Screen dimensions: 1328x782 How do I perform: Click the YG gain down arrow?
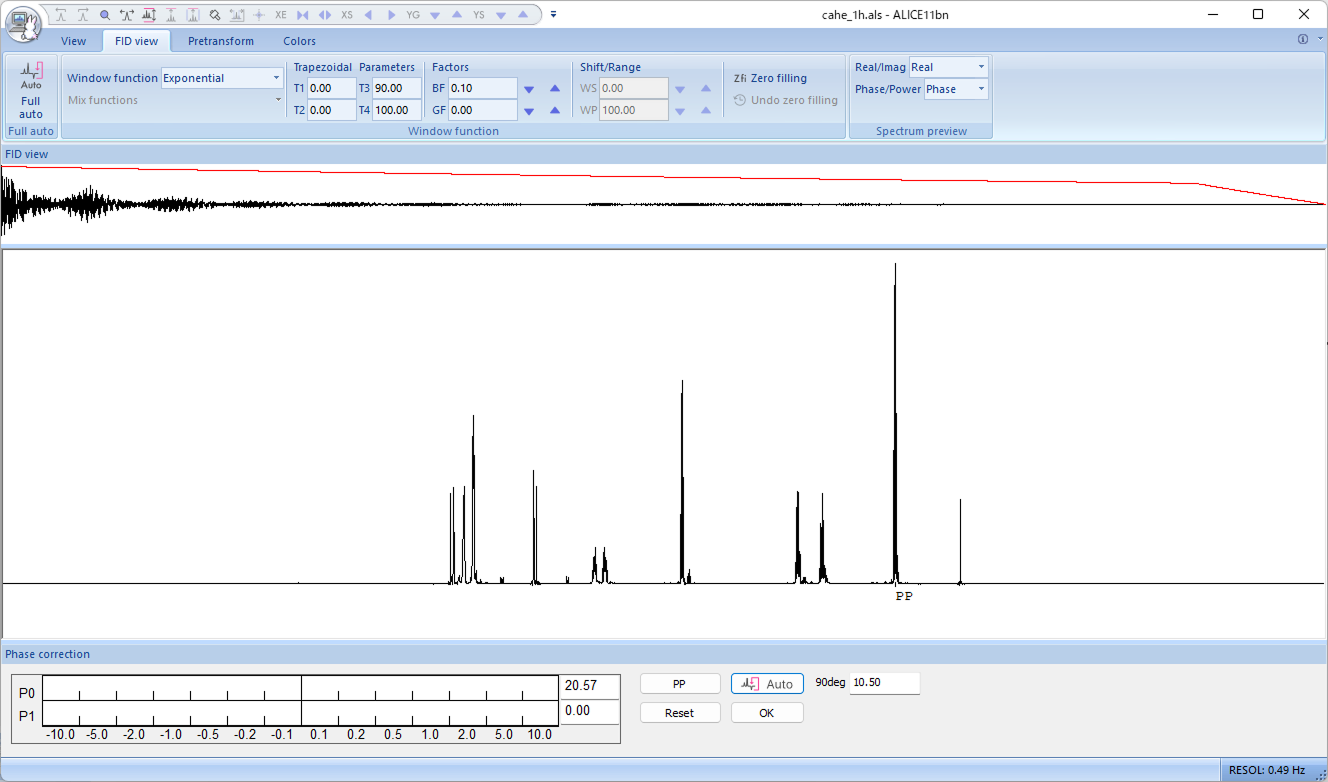[434, 15]
